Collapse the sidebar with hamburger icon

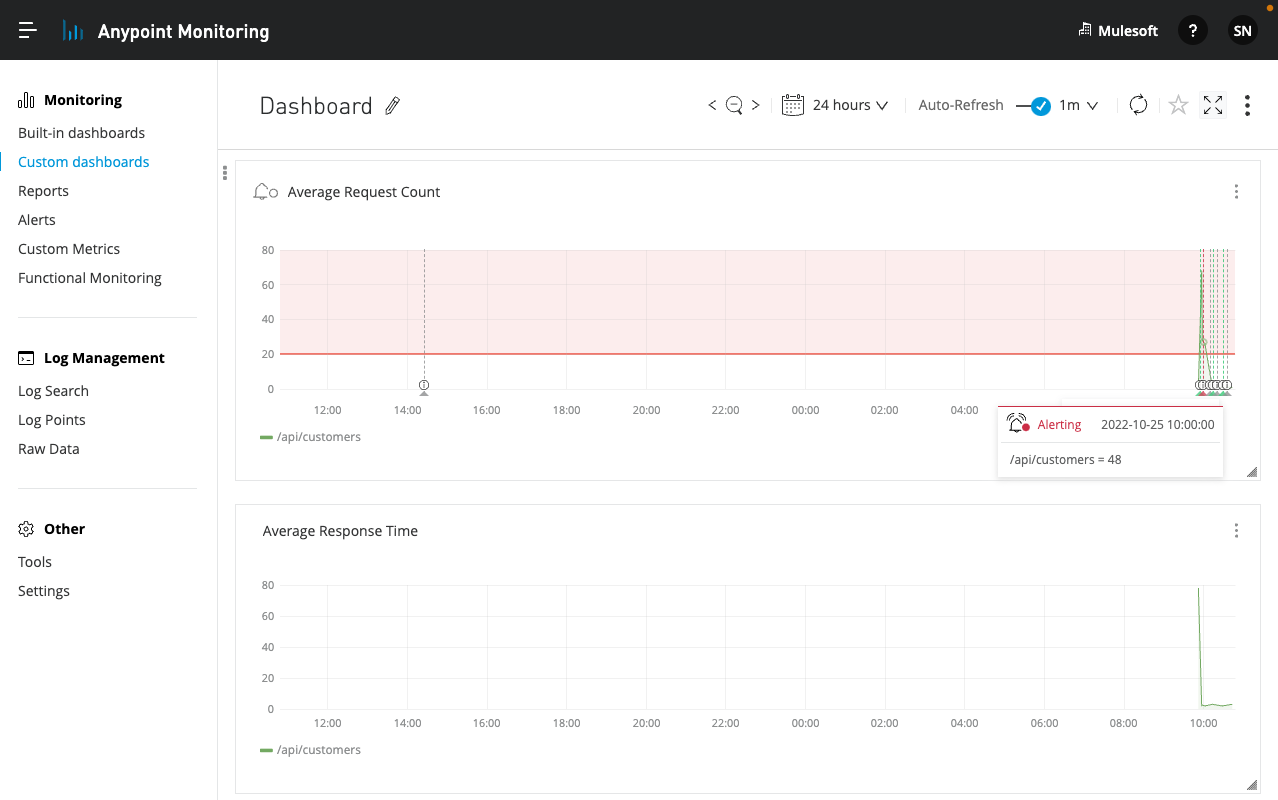coord(27,29)
